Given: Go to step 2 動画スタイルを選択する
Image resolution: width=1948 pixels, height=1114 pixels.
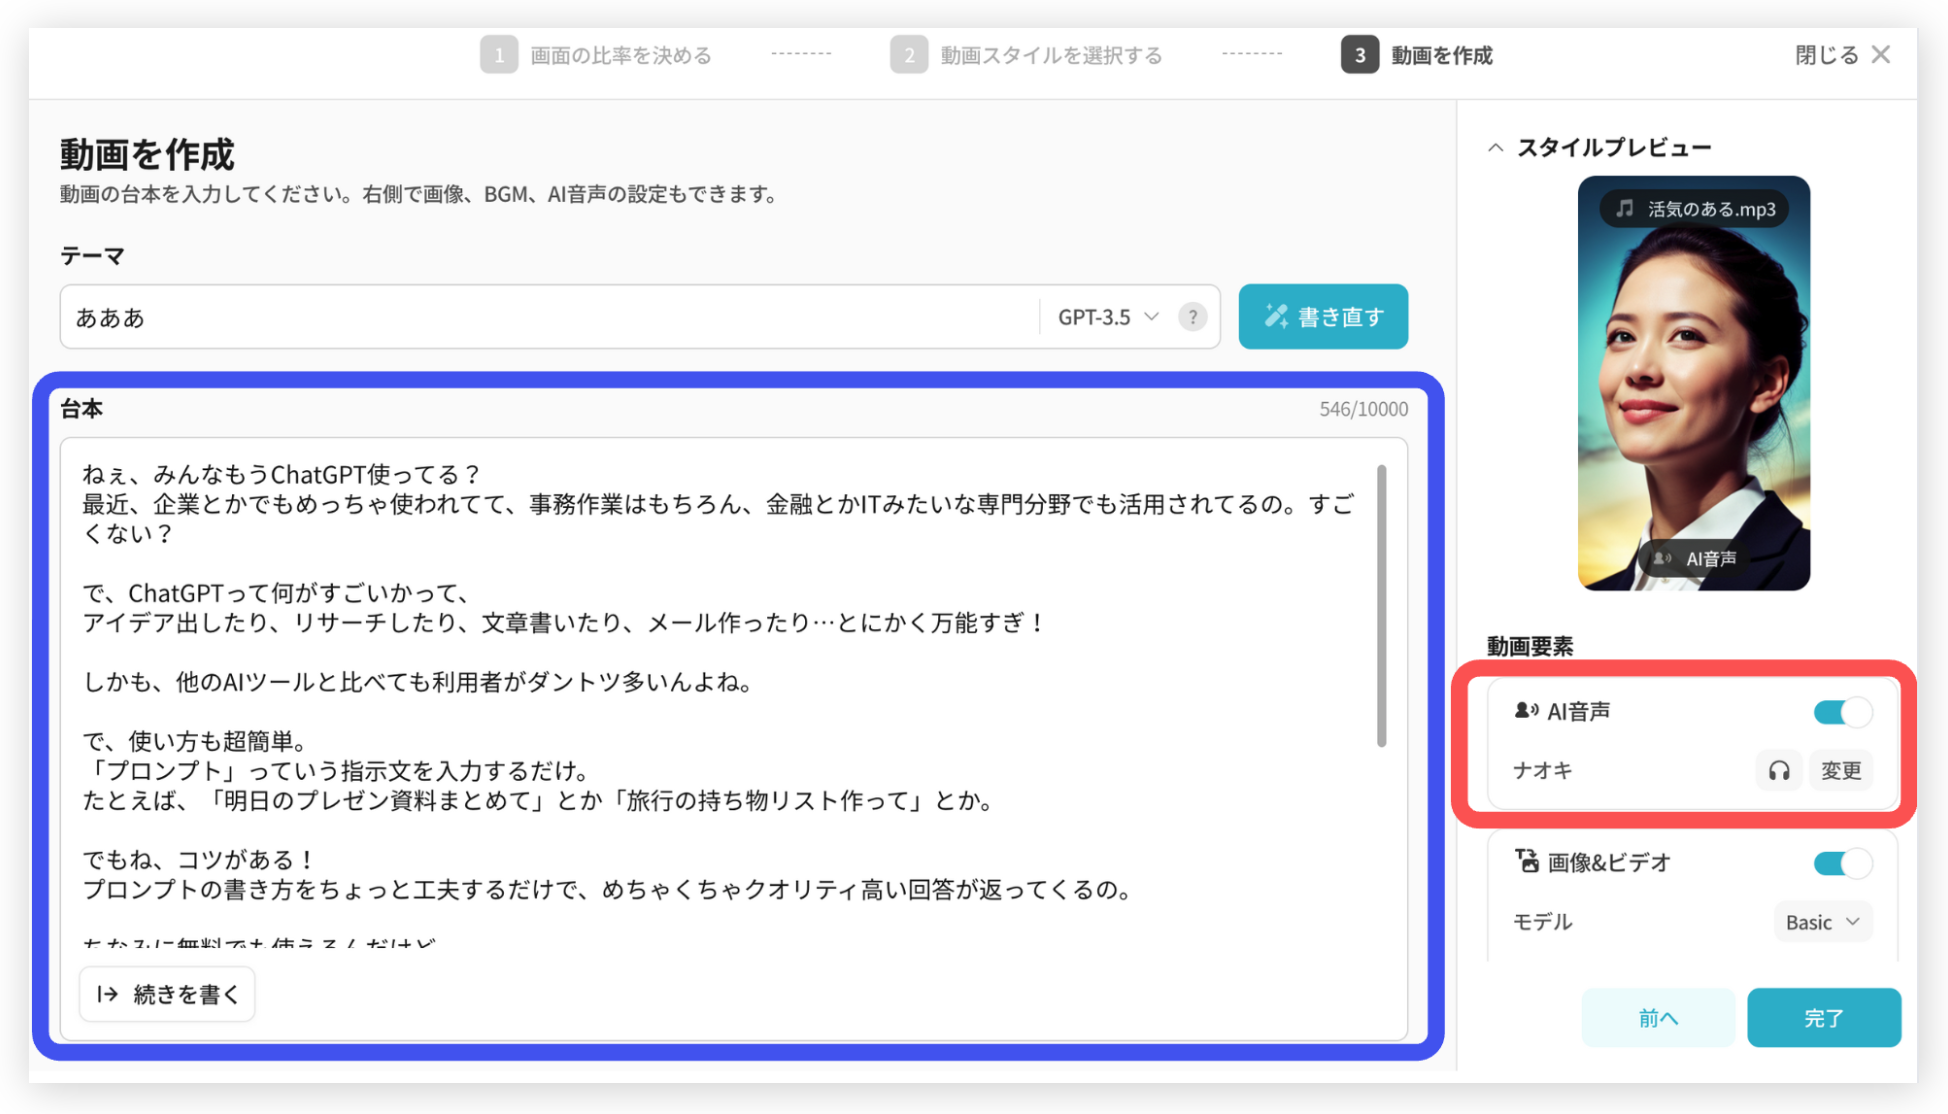Looking at the screenshot, I should coord(1027,55).
